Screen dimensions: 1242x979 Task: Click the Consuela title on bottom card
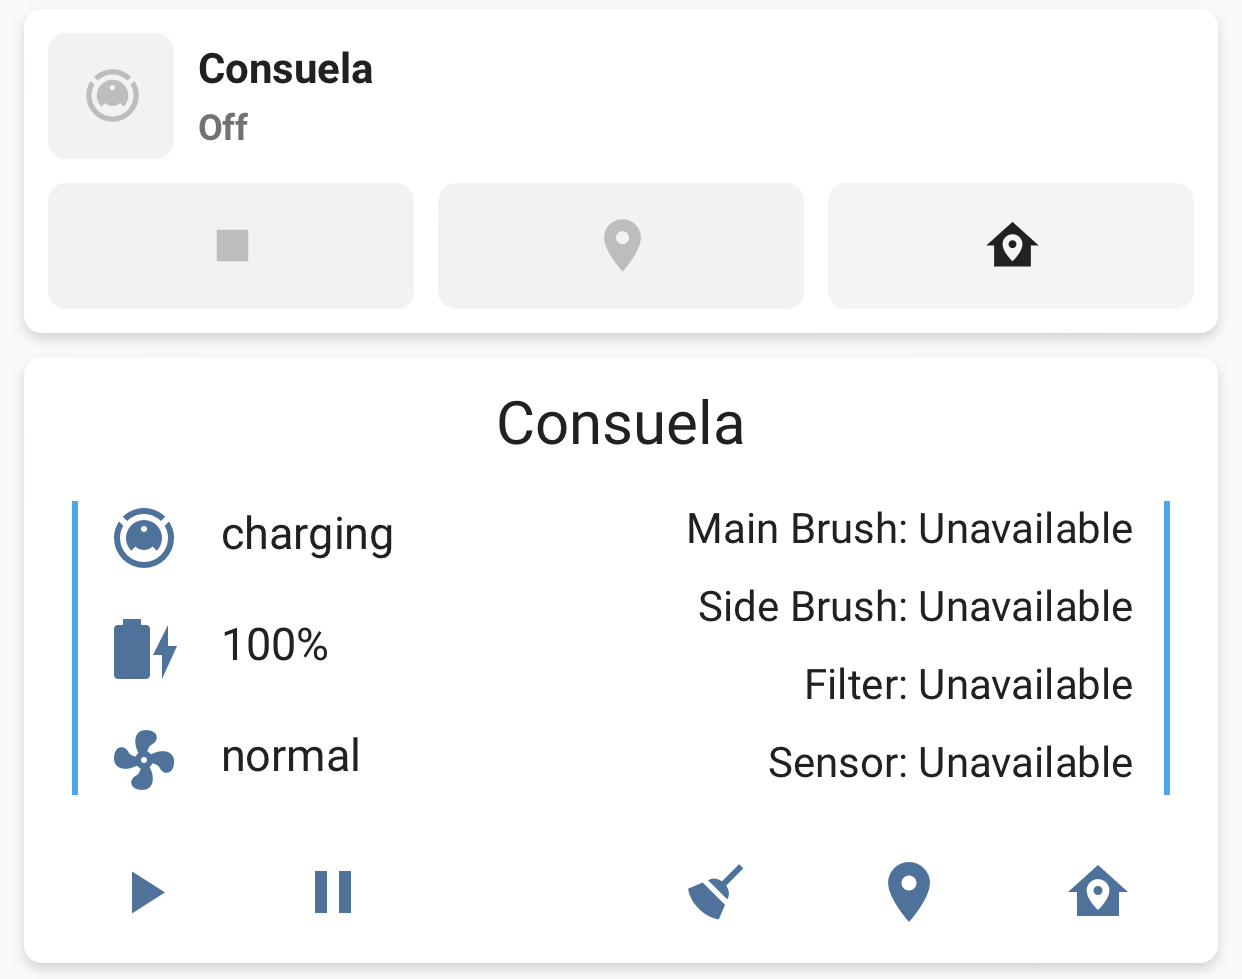click(x=621, y=423)
